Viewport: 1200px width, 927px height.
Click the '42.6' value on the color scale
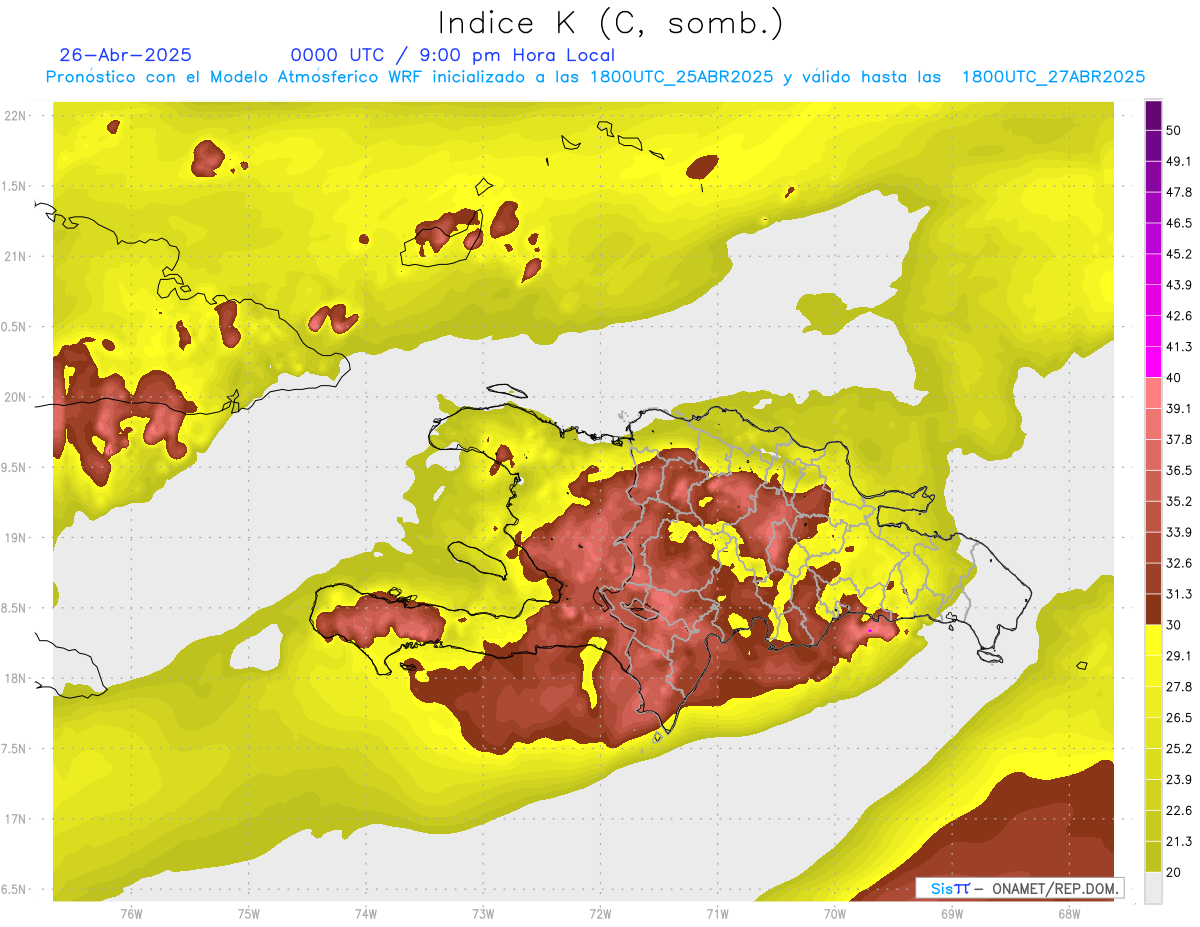1179,316
